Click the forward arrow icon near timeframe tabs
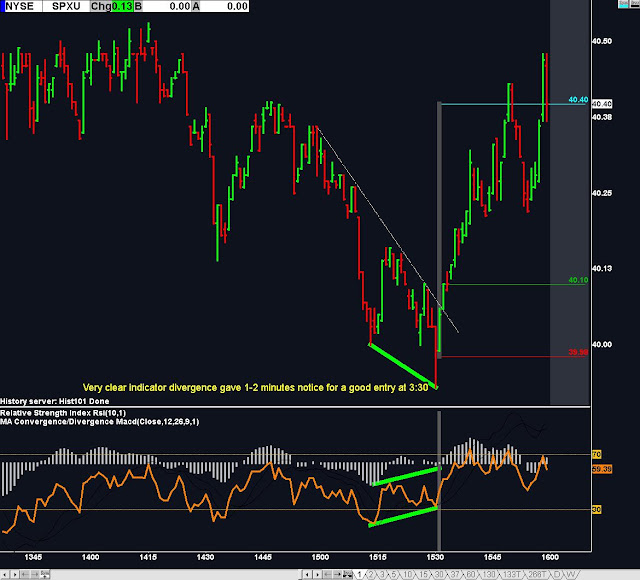 (x=337, y=574)
